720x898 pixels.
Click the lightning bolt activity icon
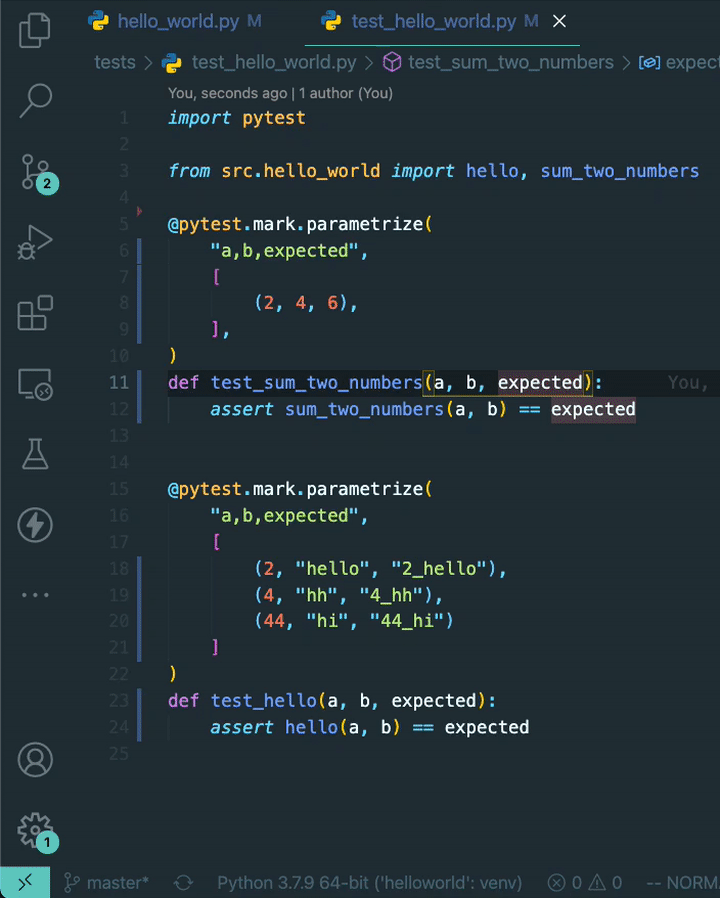click(x=35, y=525)
